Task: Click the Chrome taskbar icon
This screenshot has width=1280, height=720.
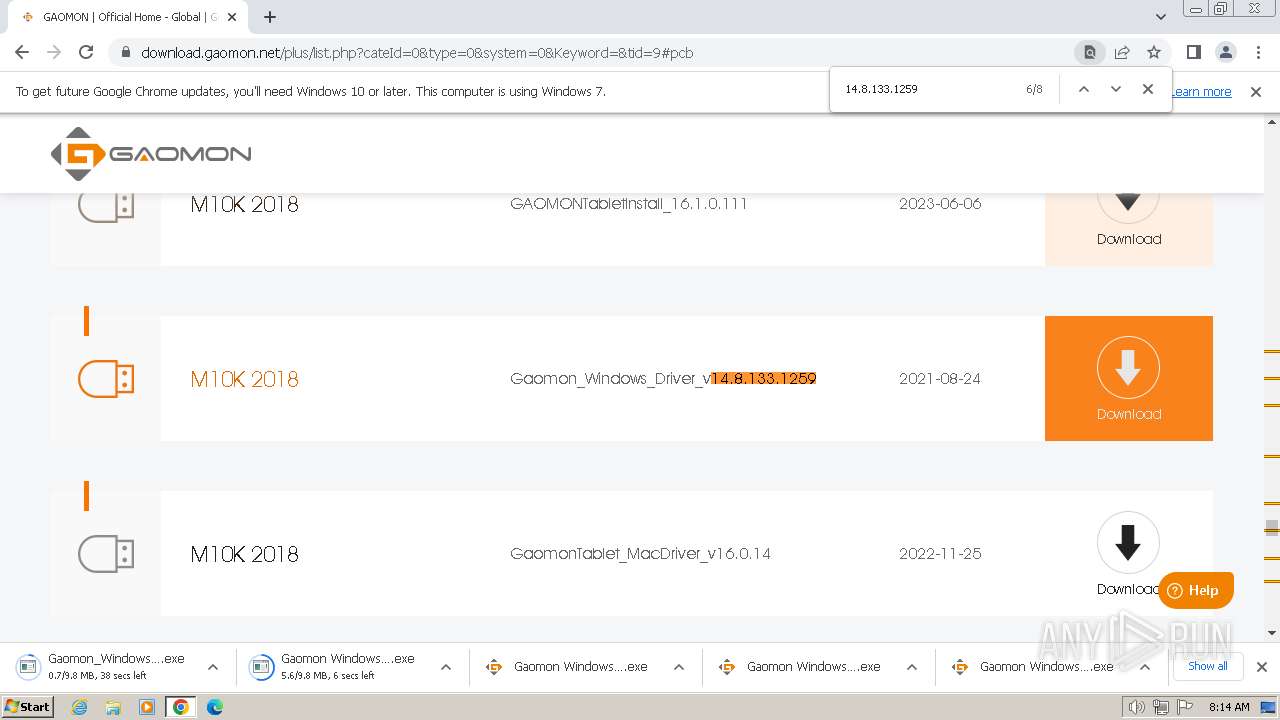Action: pyautogui.click(x=181, y=707)
